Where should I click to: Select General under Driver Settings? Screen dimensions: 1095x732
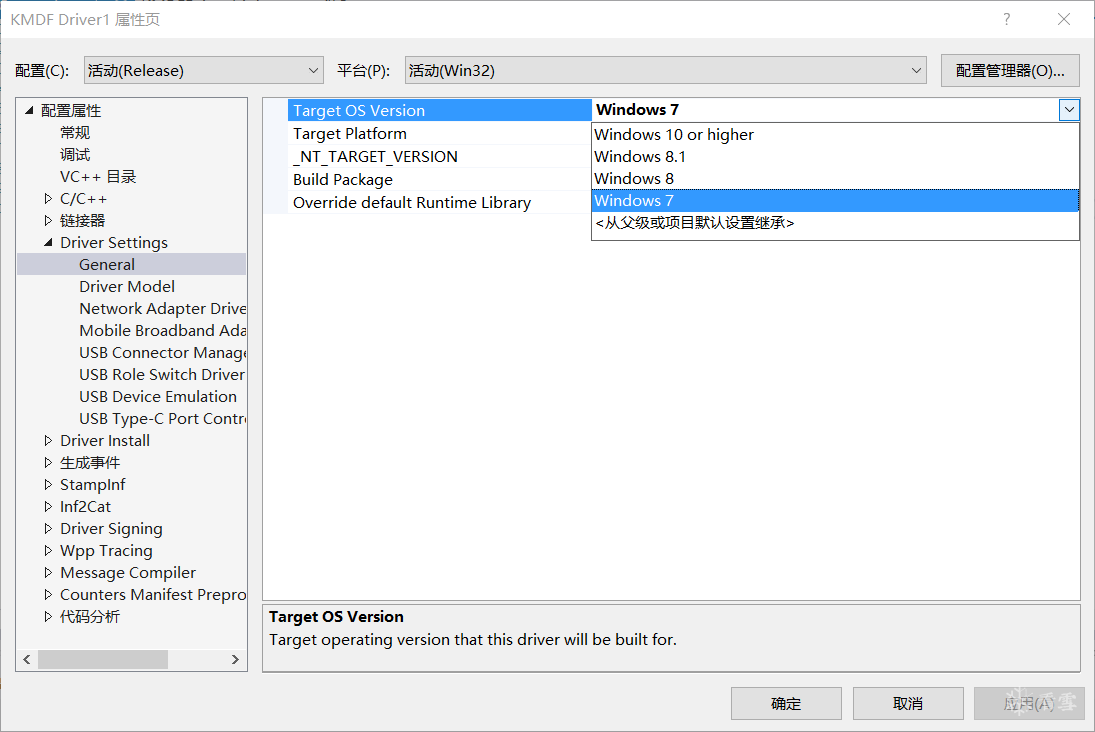[x=107, y=265]
